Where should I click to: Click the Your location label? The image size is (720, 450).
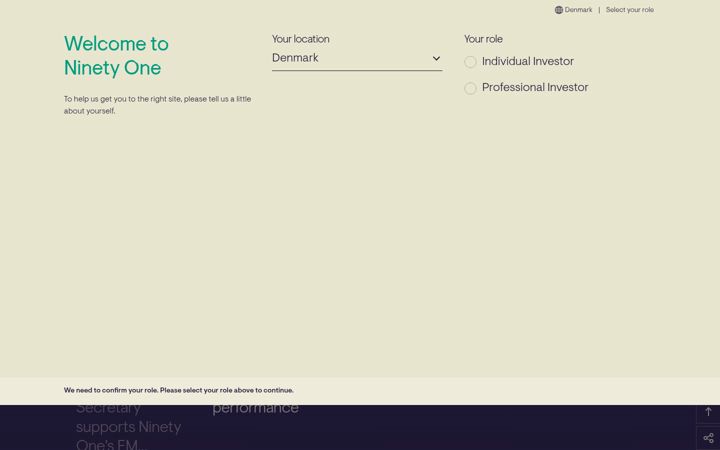tap(300, 39)
